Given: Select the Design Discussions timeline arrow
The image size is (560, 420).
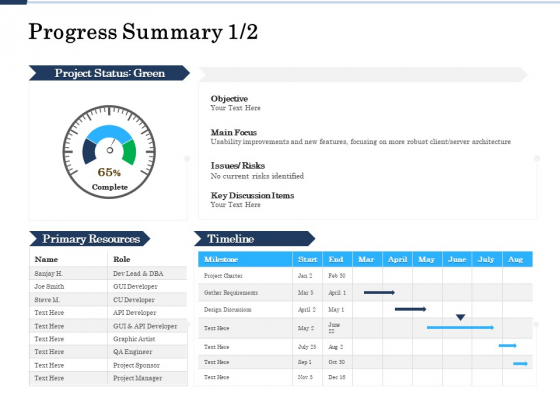Looking at the screenshot, I should (x=410, y=309).
